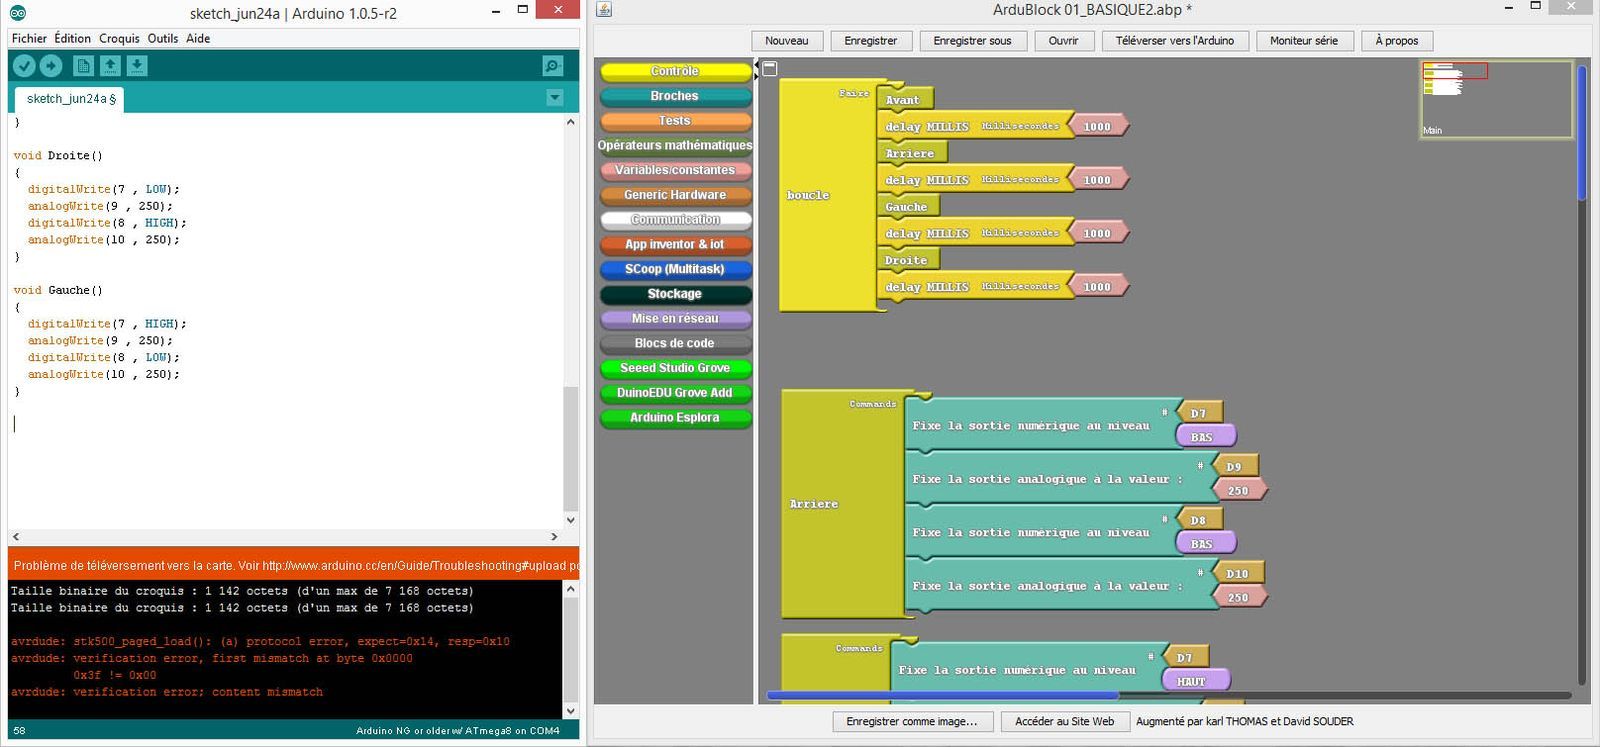Open the App inventor & iot drawer
Image resolution: width=1600 pixels, height=747 pixels.
tap(675, 244)
